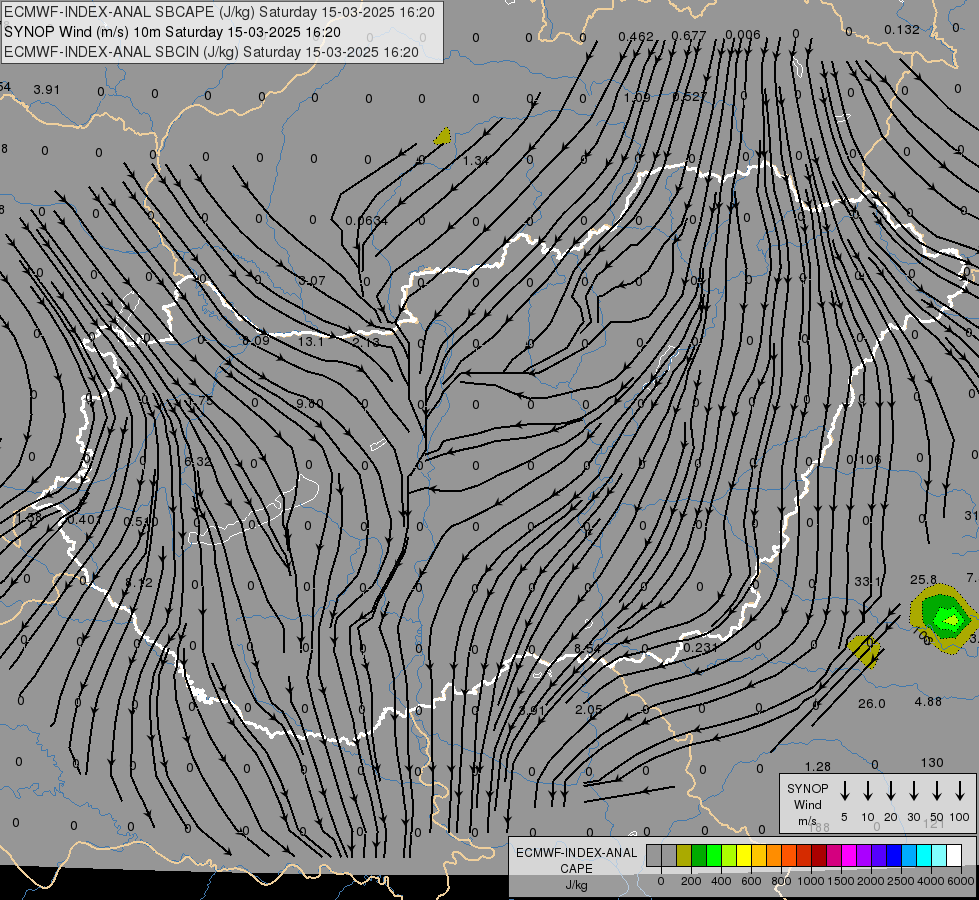Click the 9.80 value on the map
Screen dimensions: 979x900
click(x=310, y=403)
